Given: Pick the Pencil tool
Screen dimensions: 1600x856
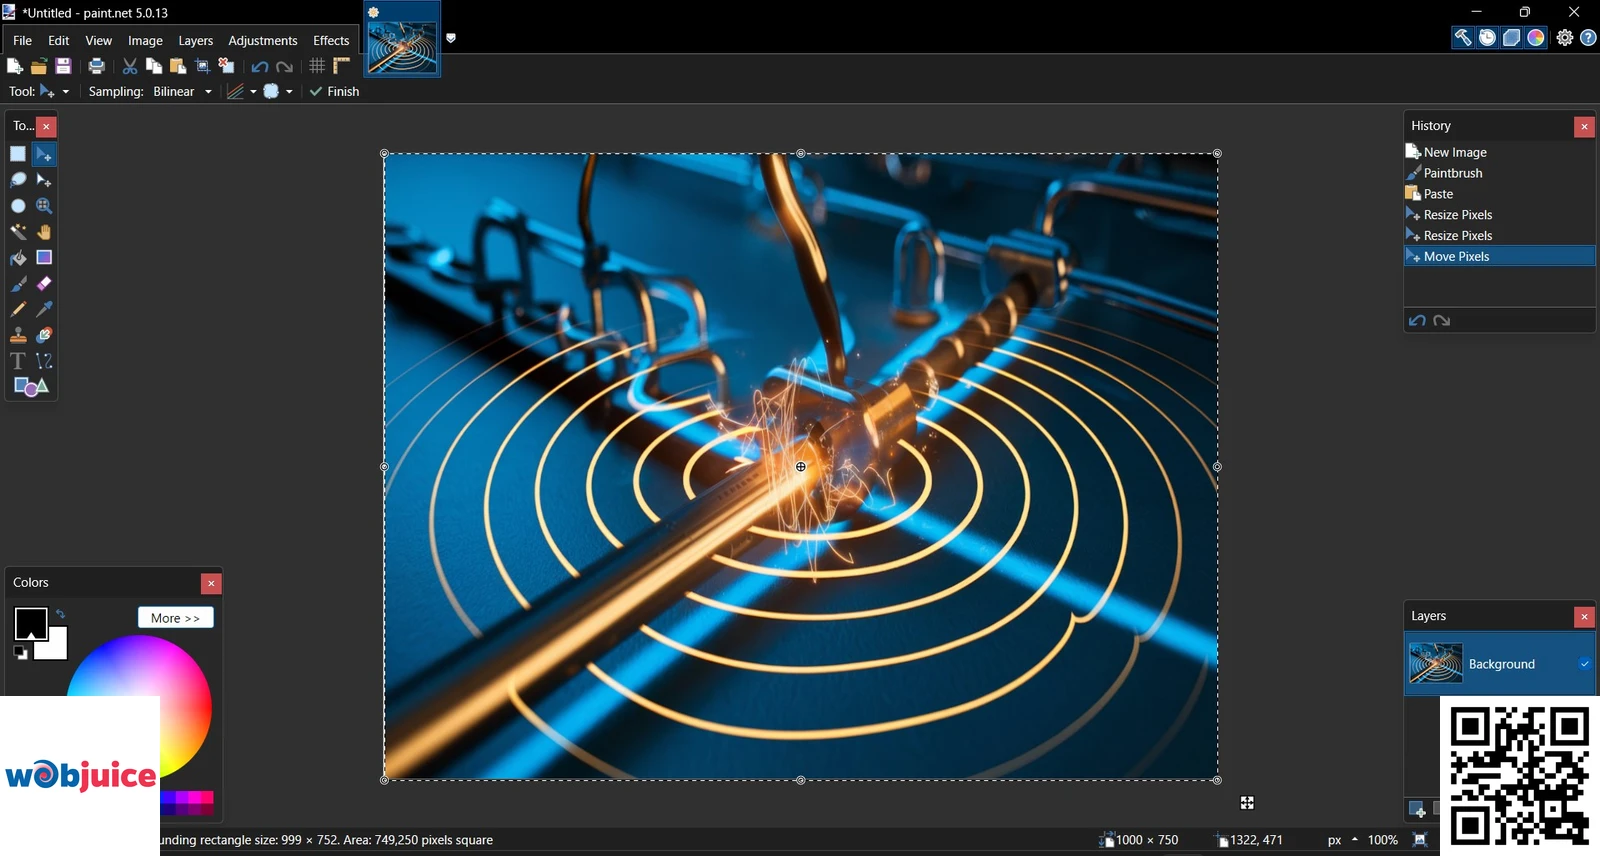Looking at the screenshot, I should 18,310.
